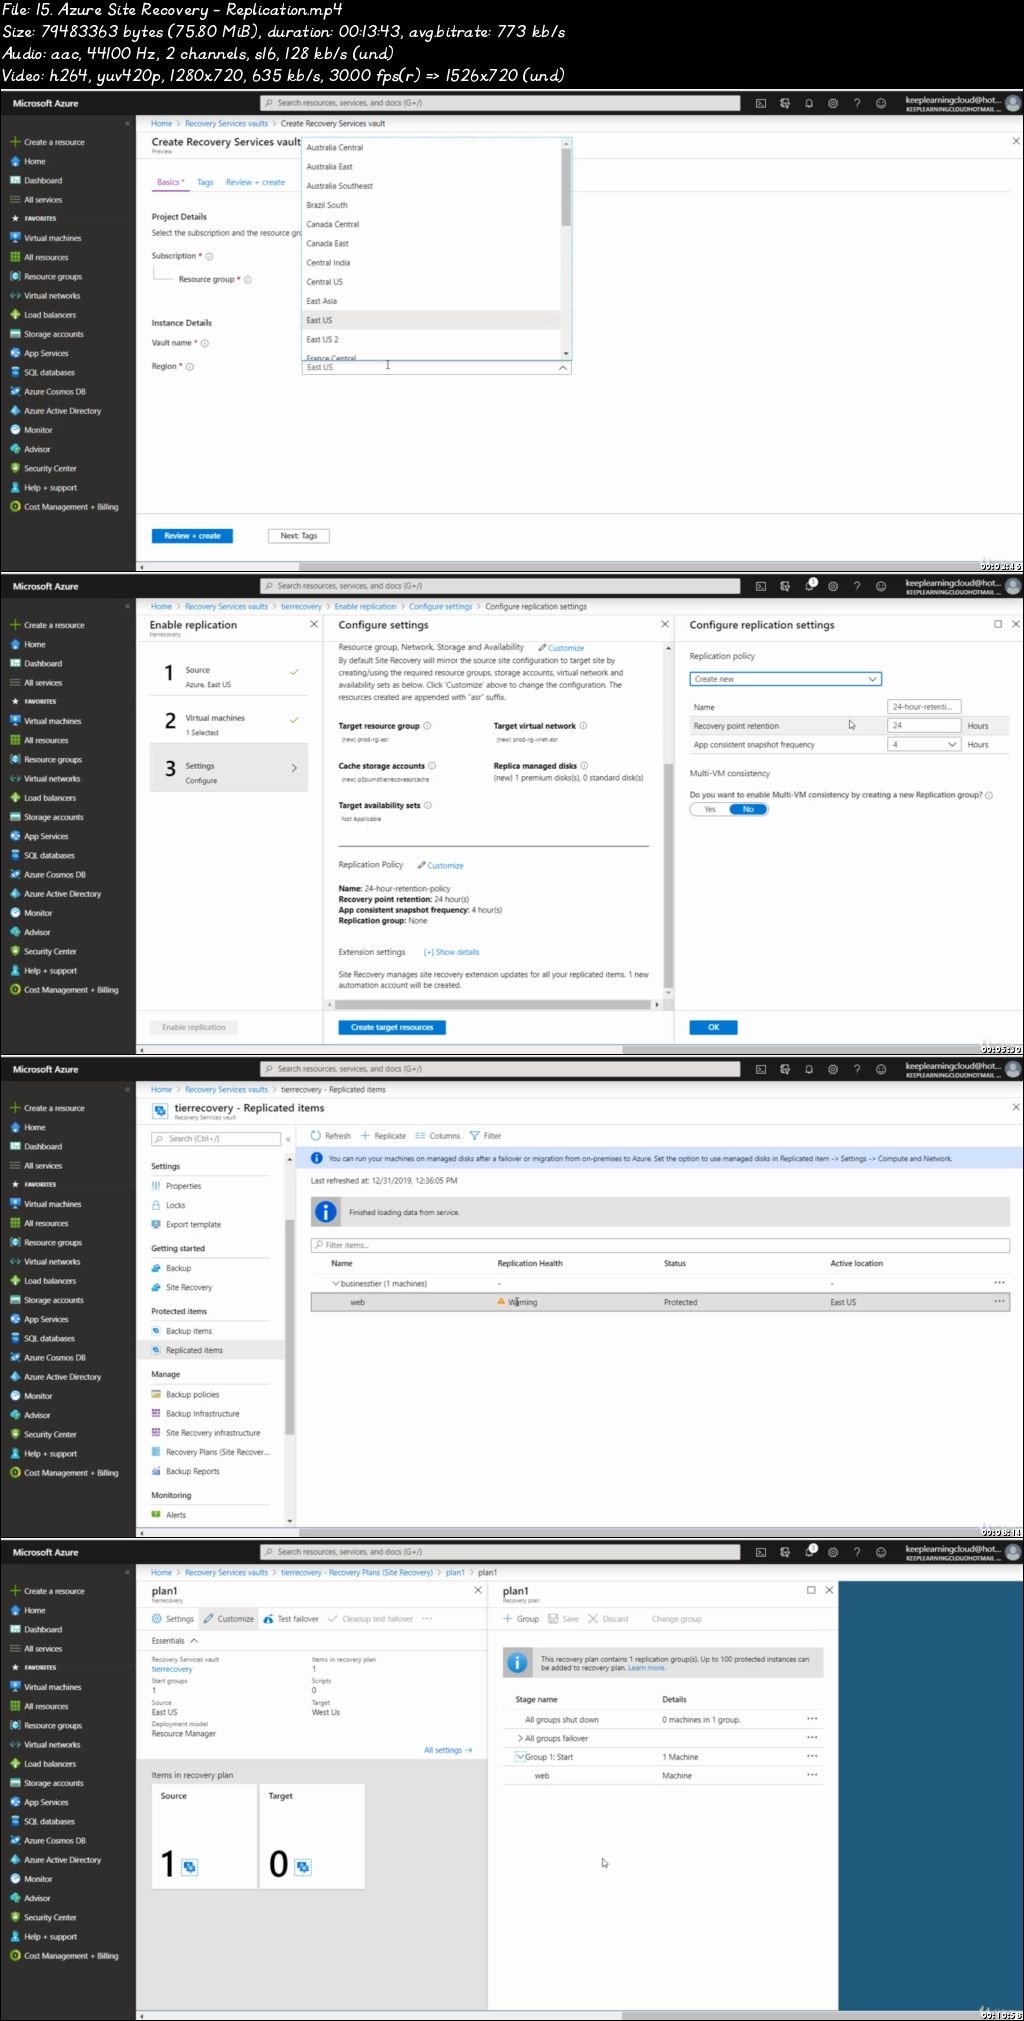Collapse the Essentials section in plan1
This screenshot has width=1024, height=2021.
coord(194,1641)
